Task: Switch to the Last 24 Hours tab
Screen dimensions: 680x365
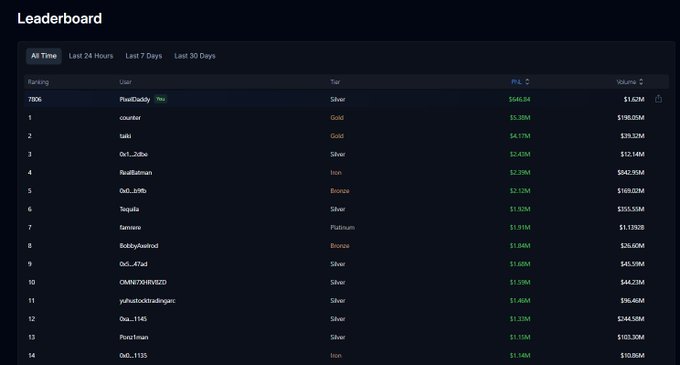Action: pos(91,56)
